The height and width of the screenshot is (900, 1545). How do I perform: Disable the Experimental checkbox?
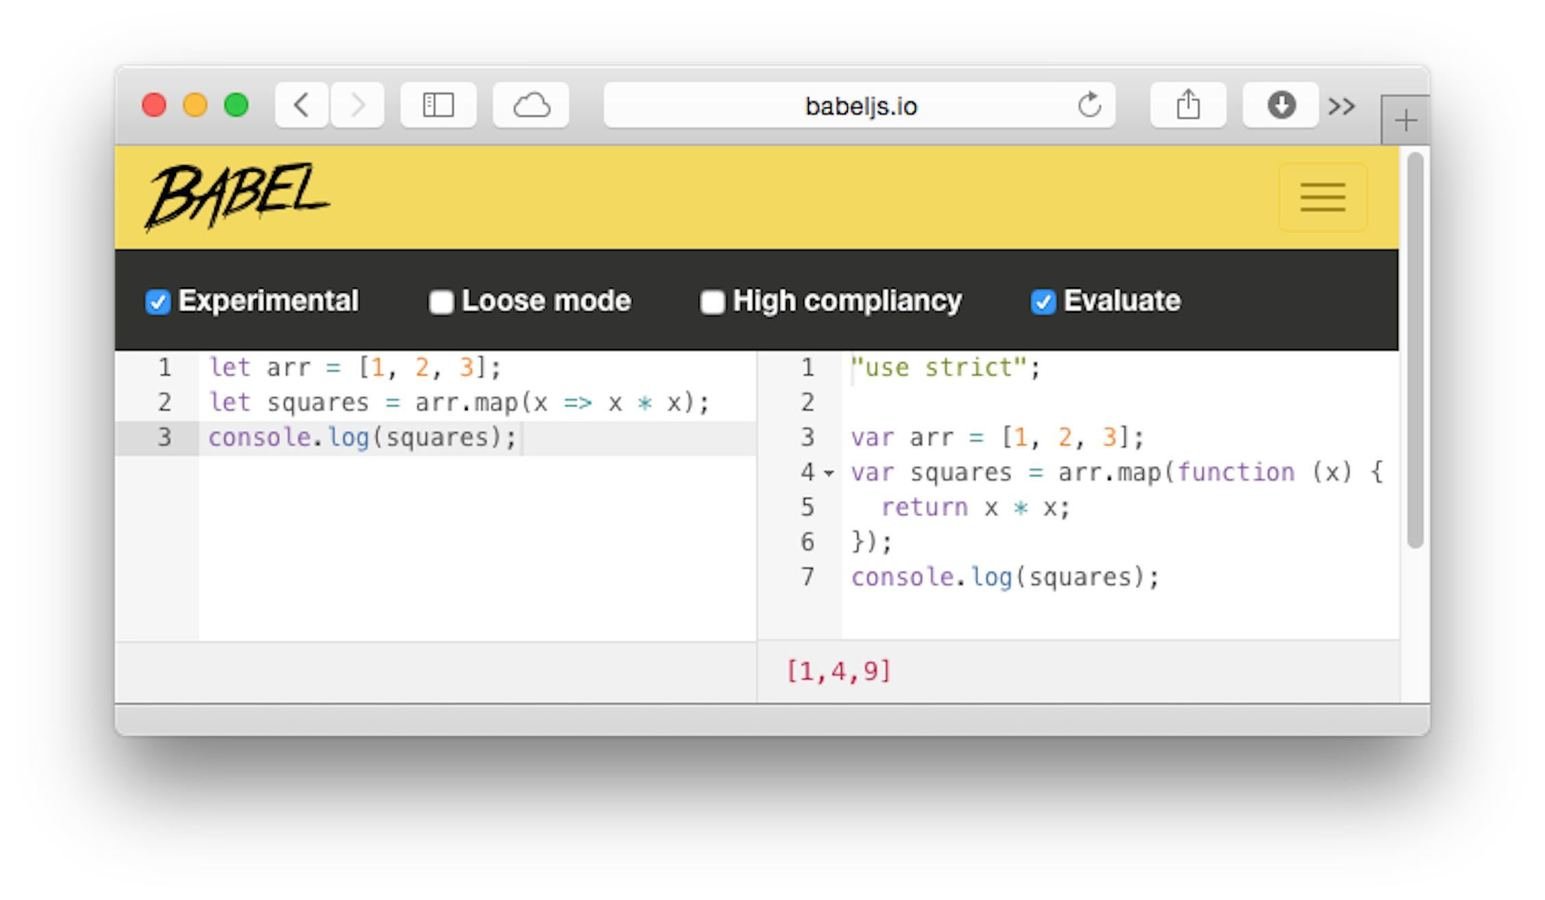pyautogui.click(x=158, y=302)
